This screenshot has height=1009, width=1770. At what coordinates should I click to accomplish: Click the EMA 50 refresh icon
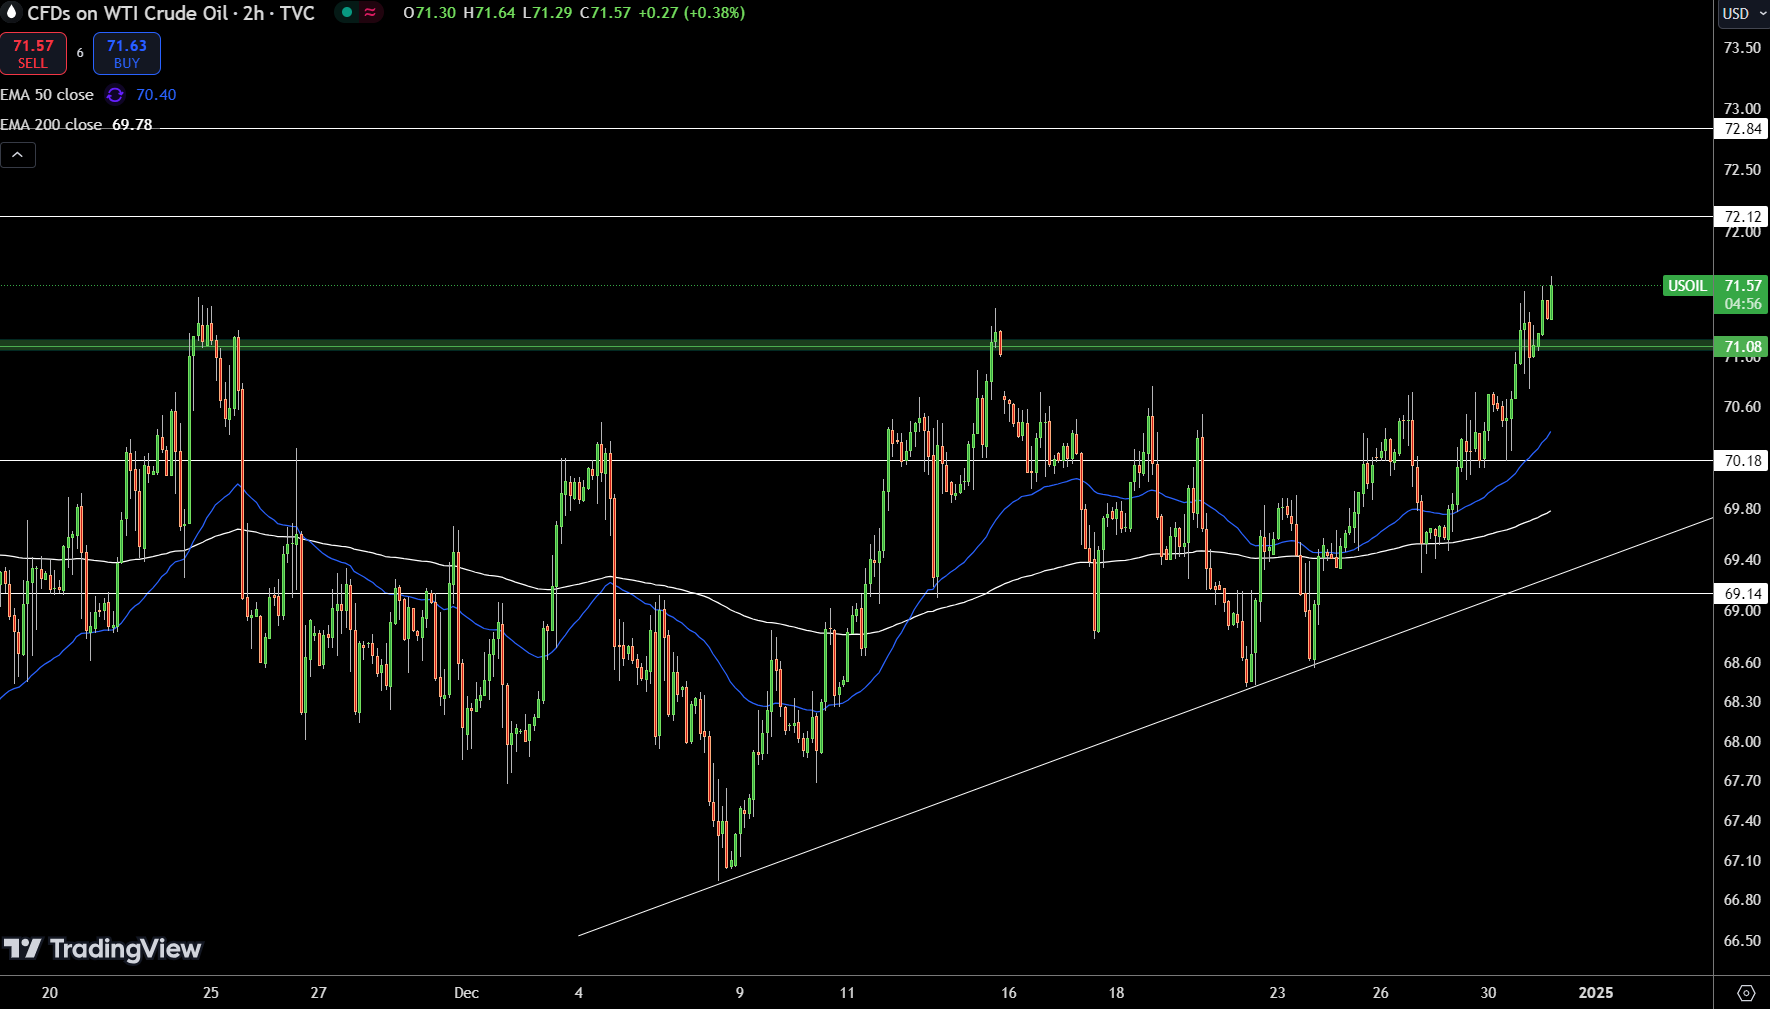click(115, 95)
